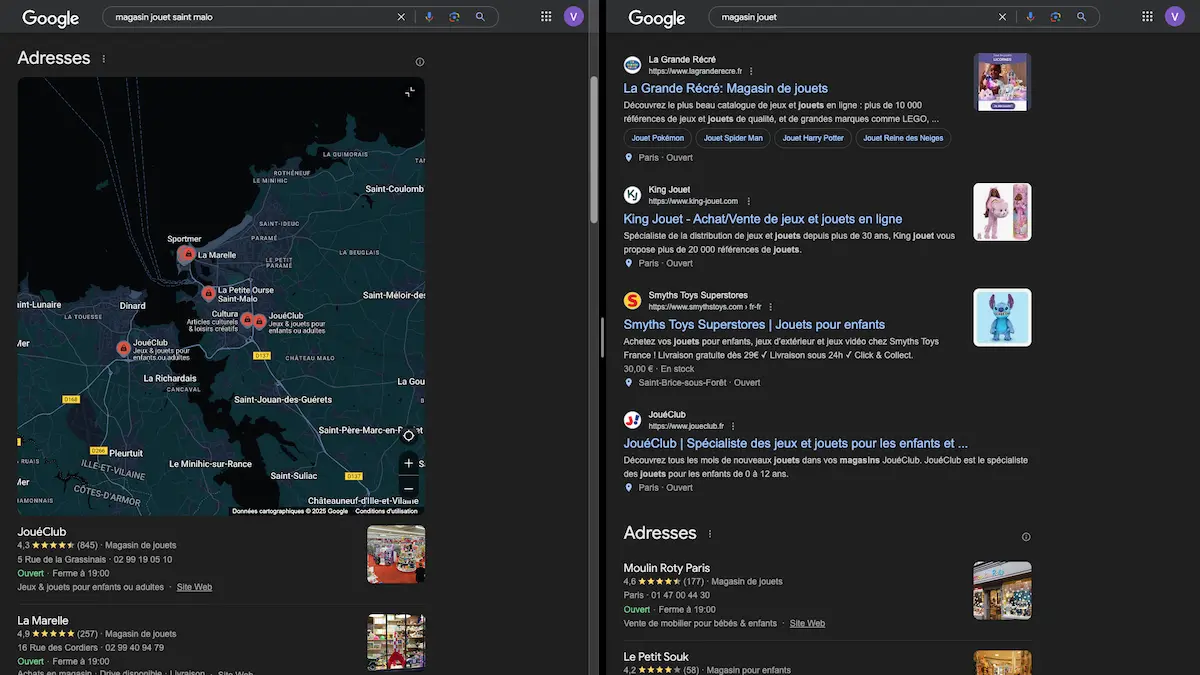This screenshot has width=1200, height=675.
Task: Open options menu beside lagranderecre.fr URL
Action: pos(751,71)
